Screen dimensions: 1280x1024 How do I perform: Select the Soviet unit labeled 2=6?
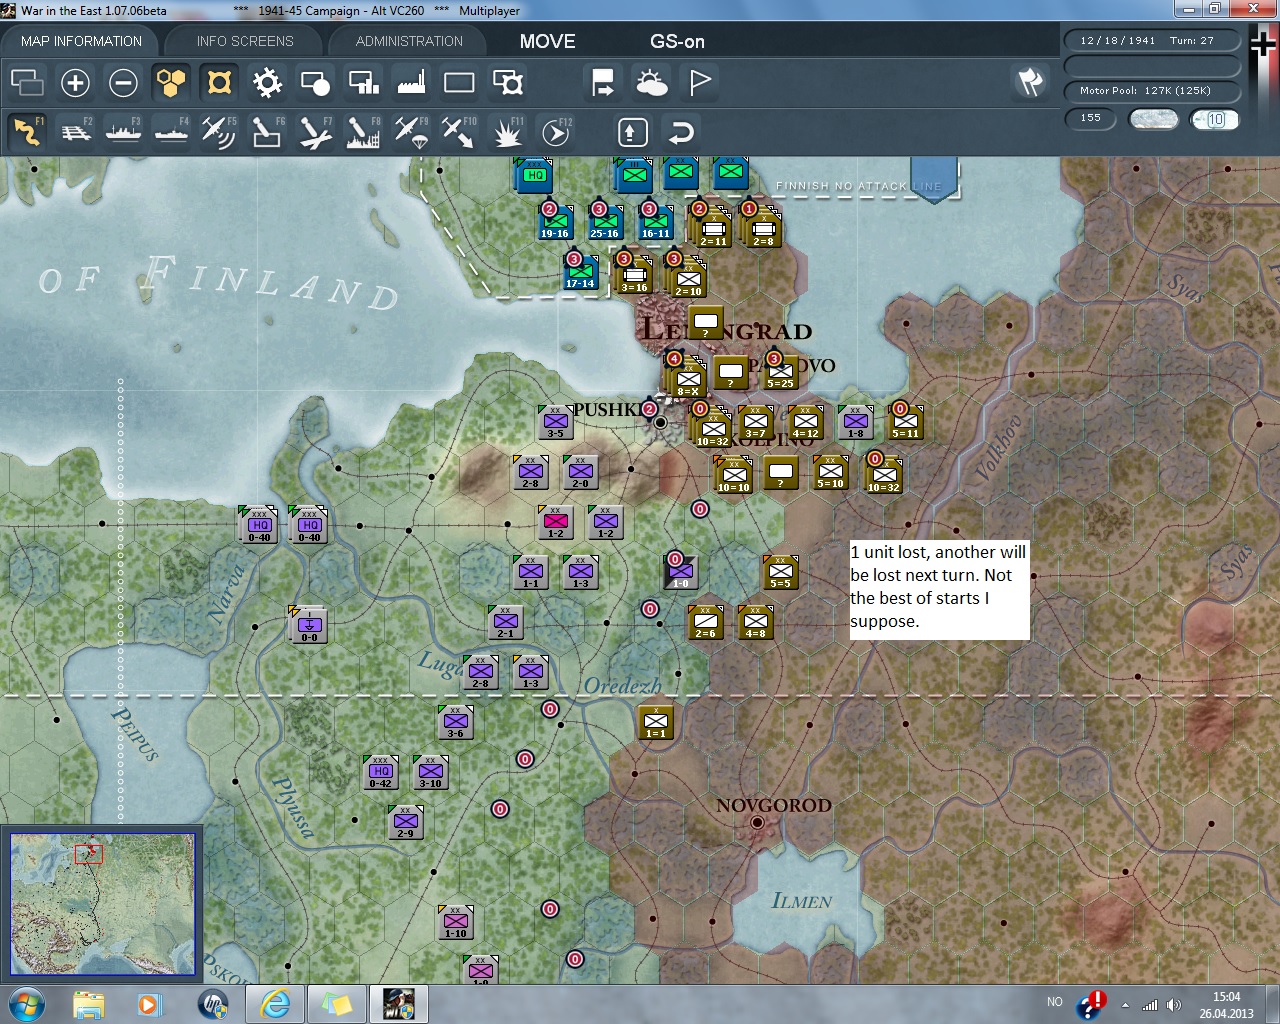point(706,622)
